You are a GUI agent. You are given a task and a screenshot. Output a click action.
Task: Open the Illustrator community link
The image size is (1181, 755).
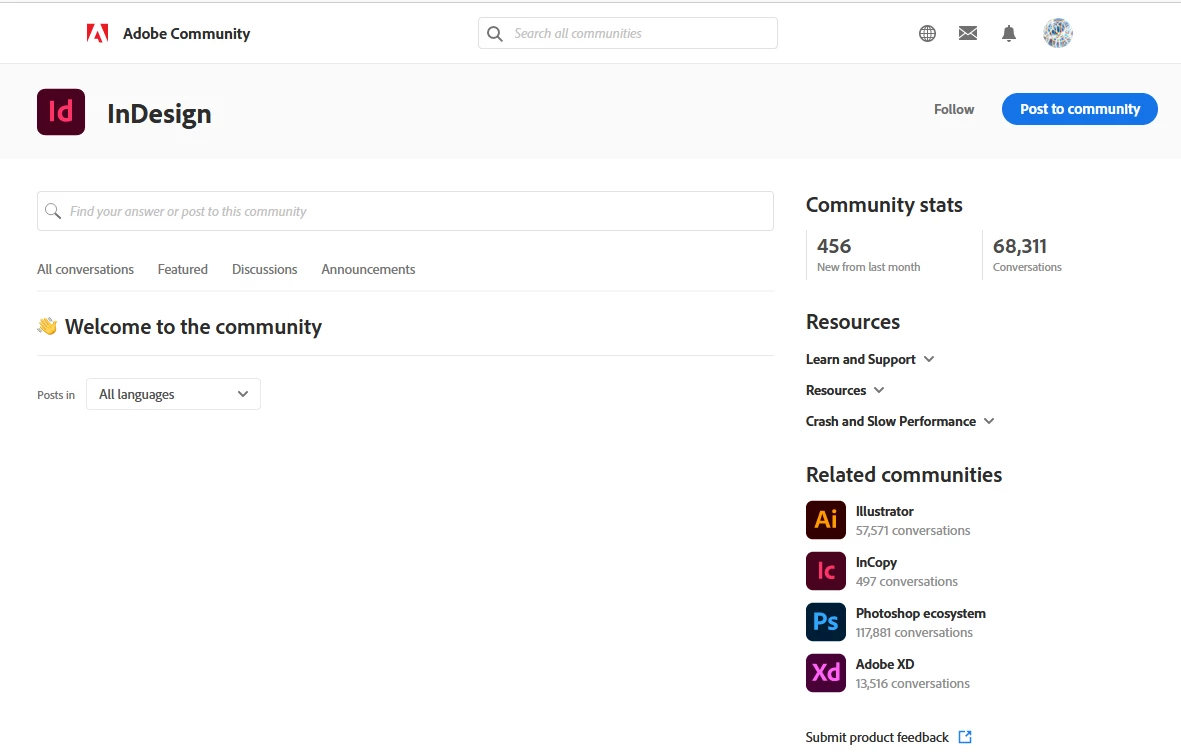click(884, 512)
